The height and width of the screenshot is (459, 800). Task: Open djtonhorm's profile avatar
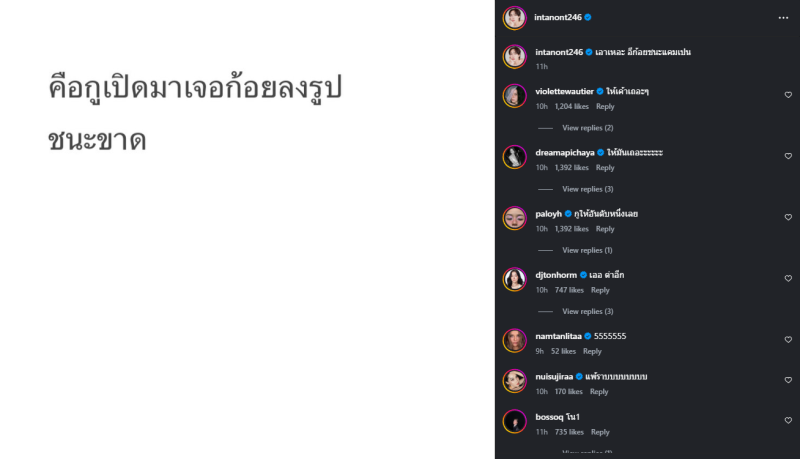point(514,279)
